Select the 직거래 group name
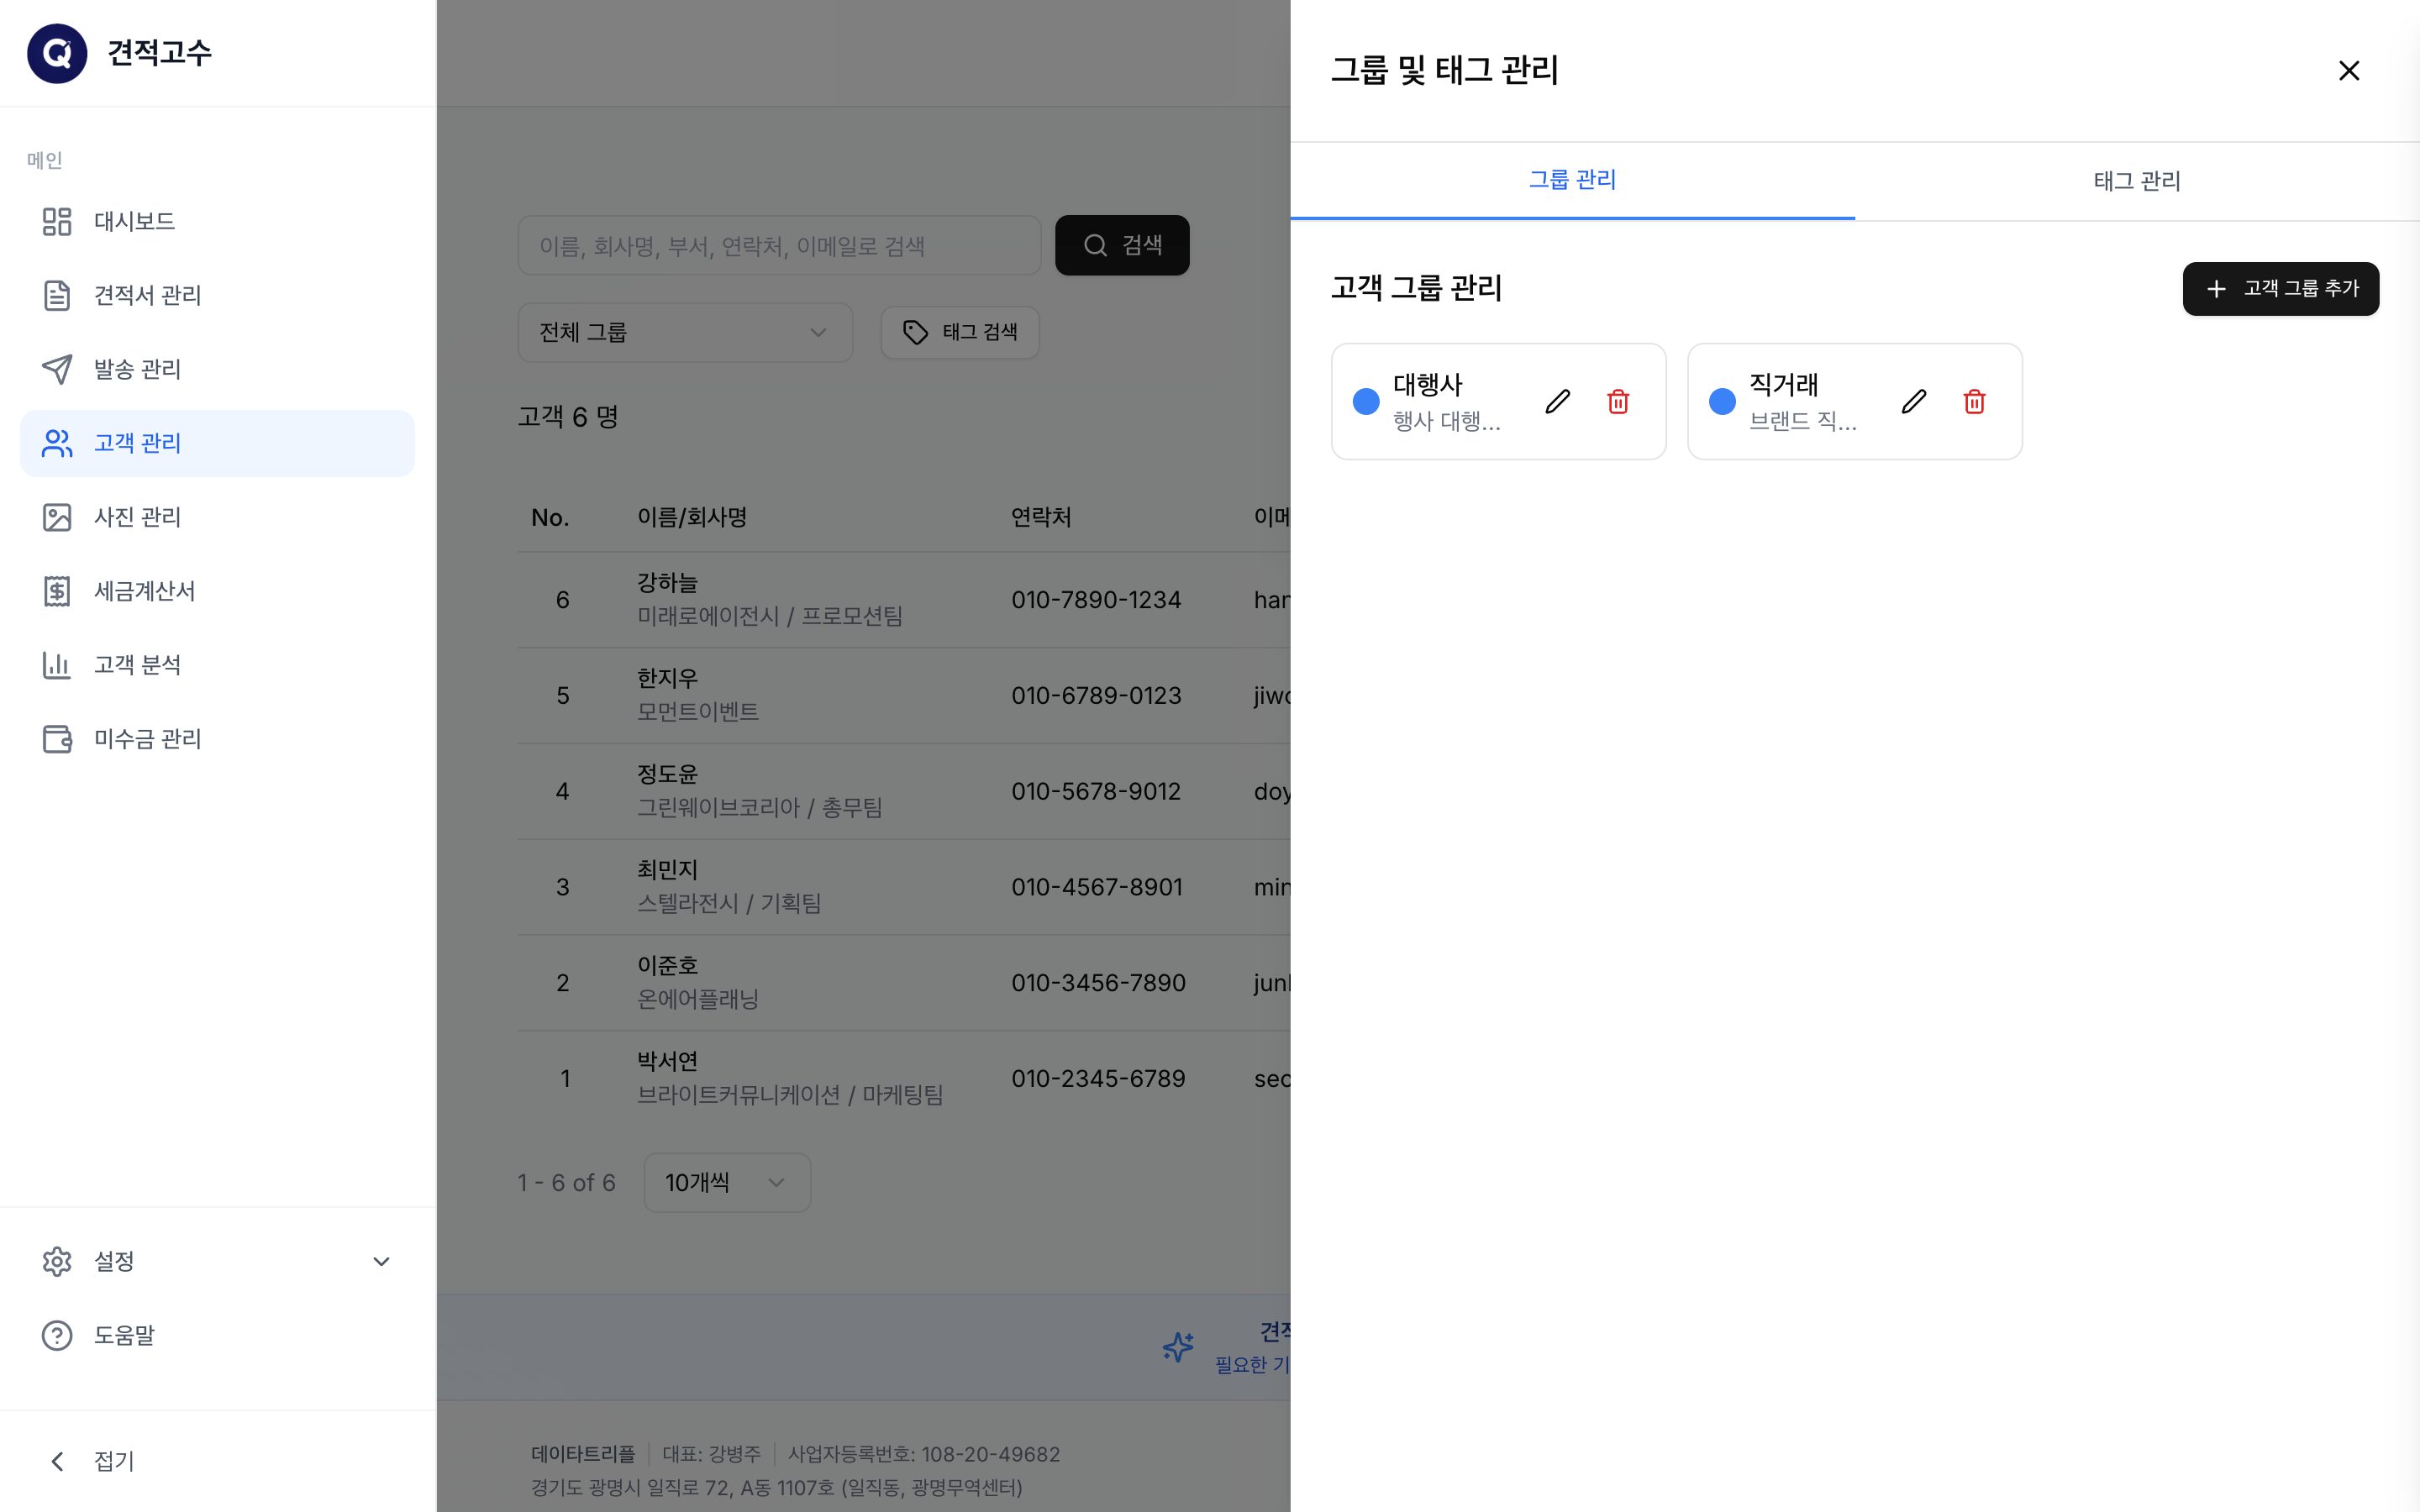Viewport: 2420px width, 1512px height. coord(1783,385)
